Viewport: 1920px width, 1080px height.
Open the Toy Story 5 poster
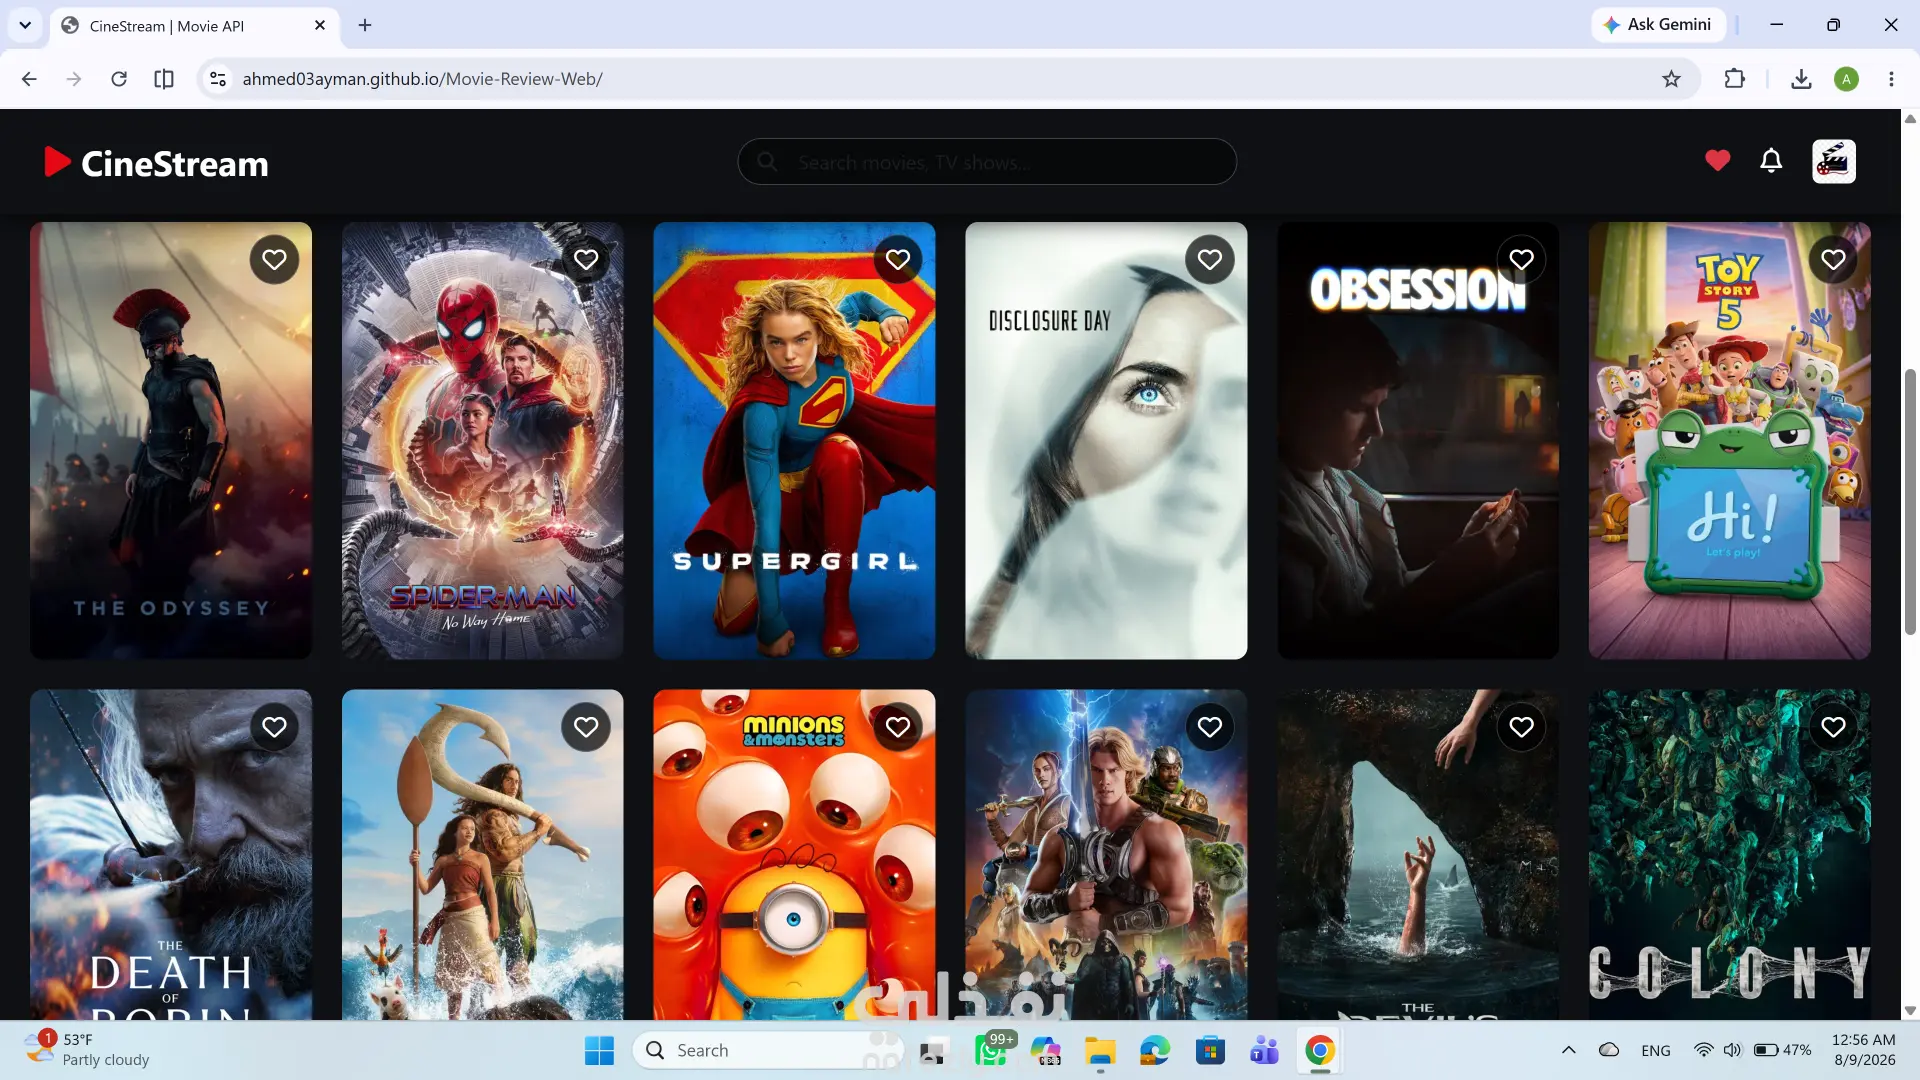click(1730, 441)
